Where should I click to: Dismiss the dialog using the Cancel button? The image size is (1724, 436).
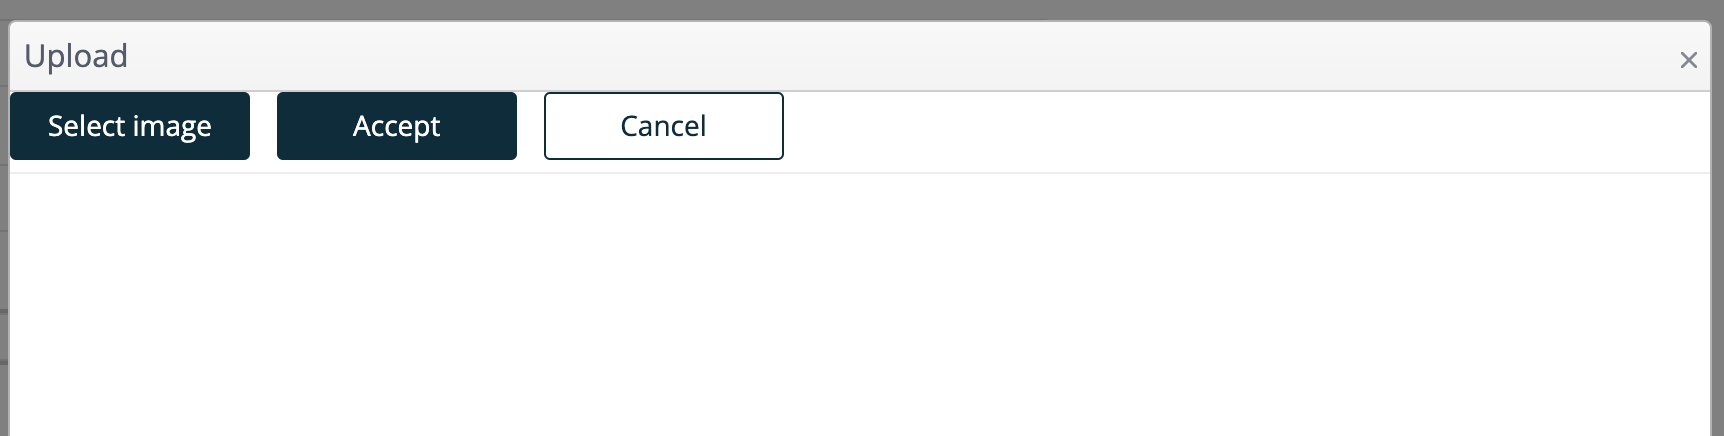[664, 126]
